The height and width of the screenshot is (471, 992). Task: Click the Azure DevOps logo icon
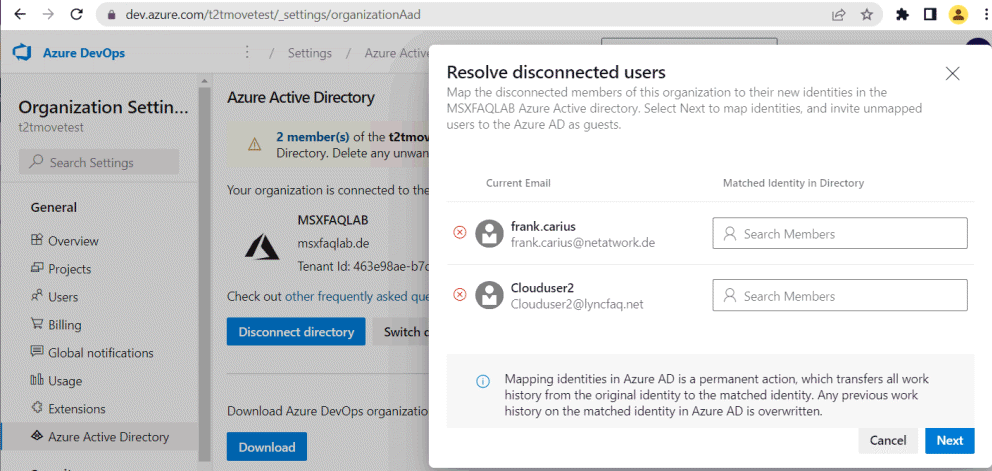[x=22, y=53]
